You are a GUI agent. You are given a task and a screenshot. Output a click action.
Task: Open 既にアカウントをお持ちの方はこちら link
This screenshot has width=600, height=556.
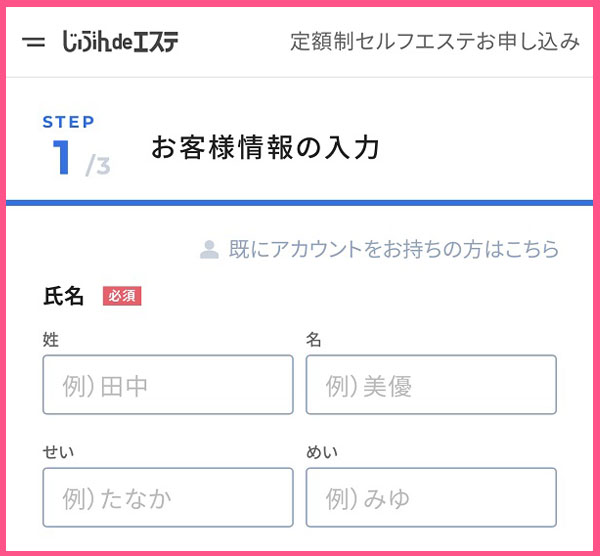coord(394,249)
